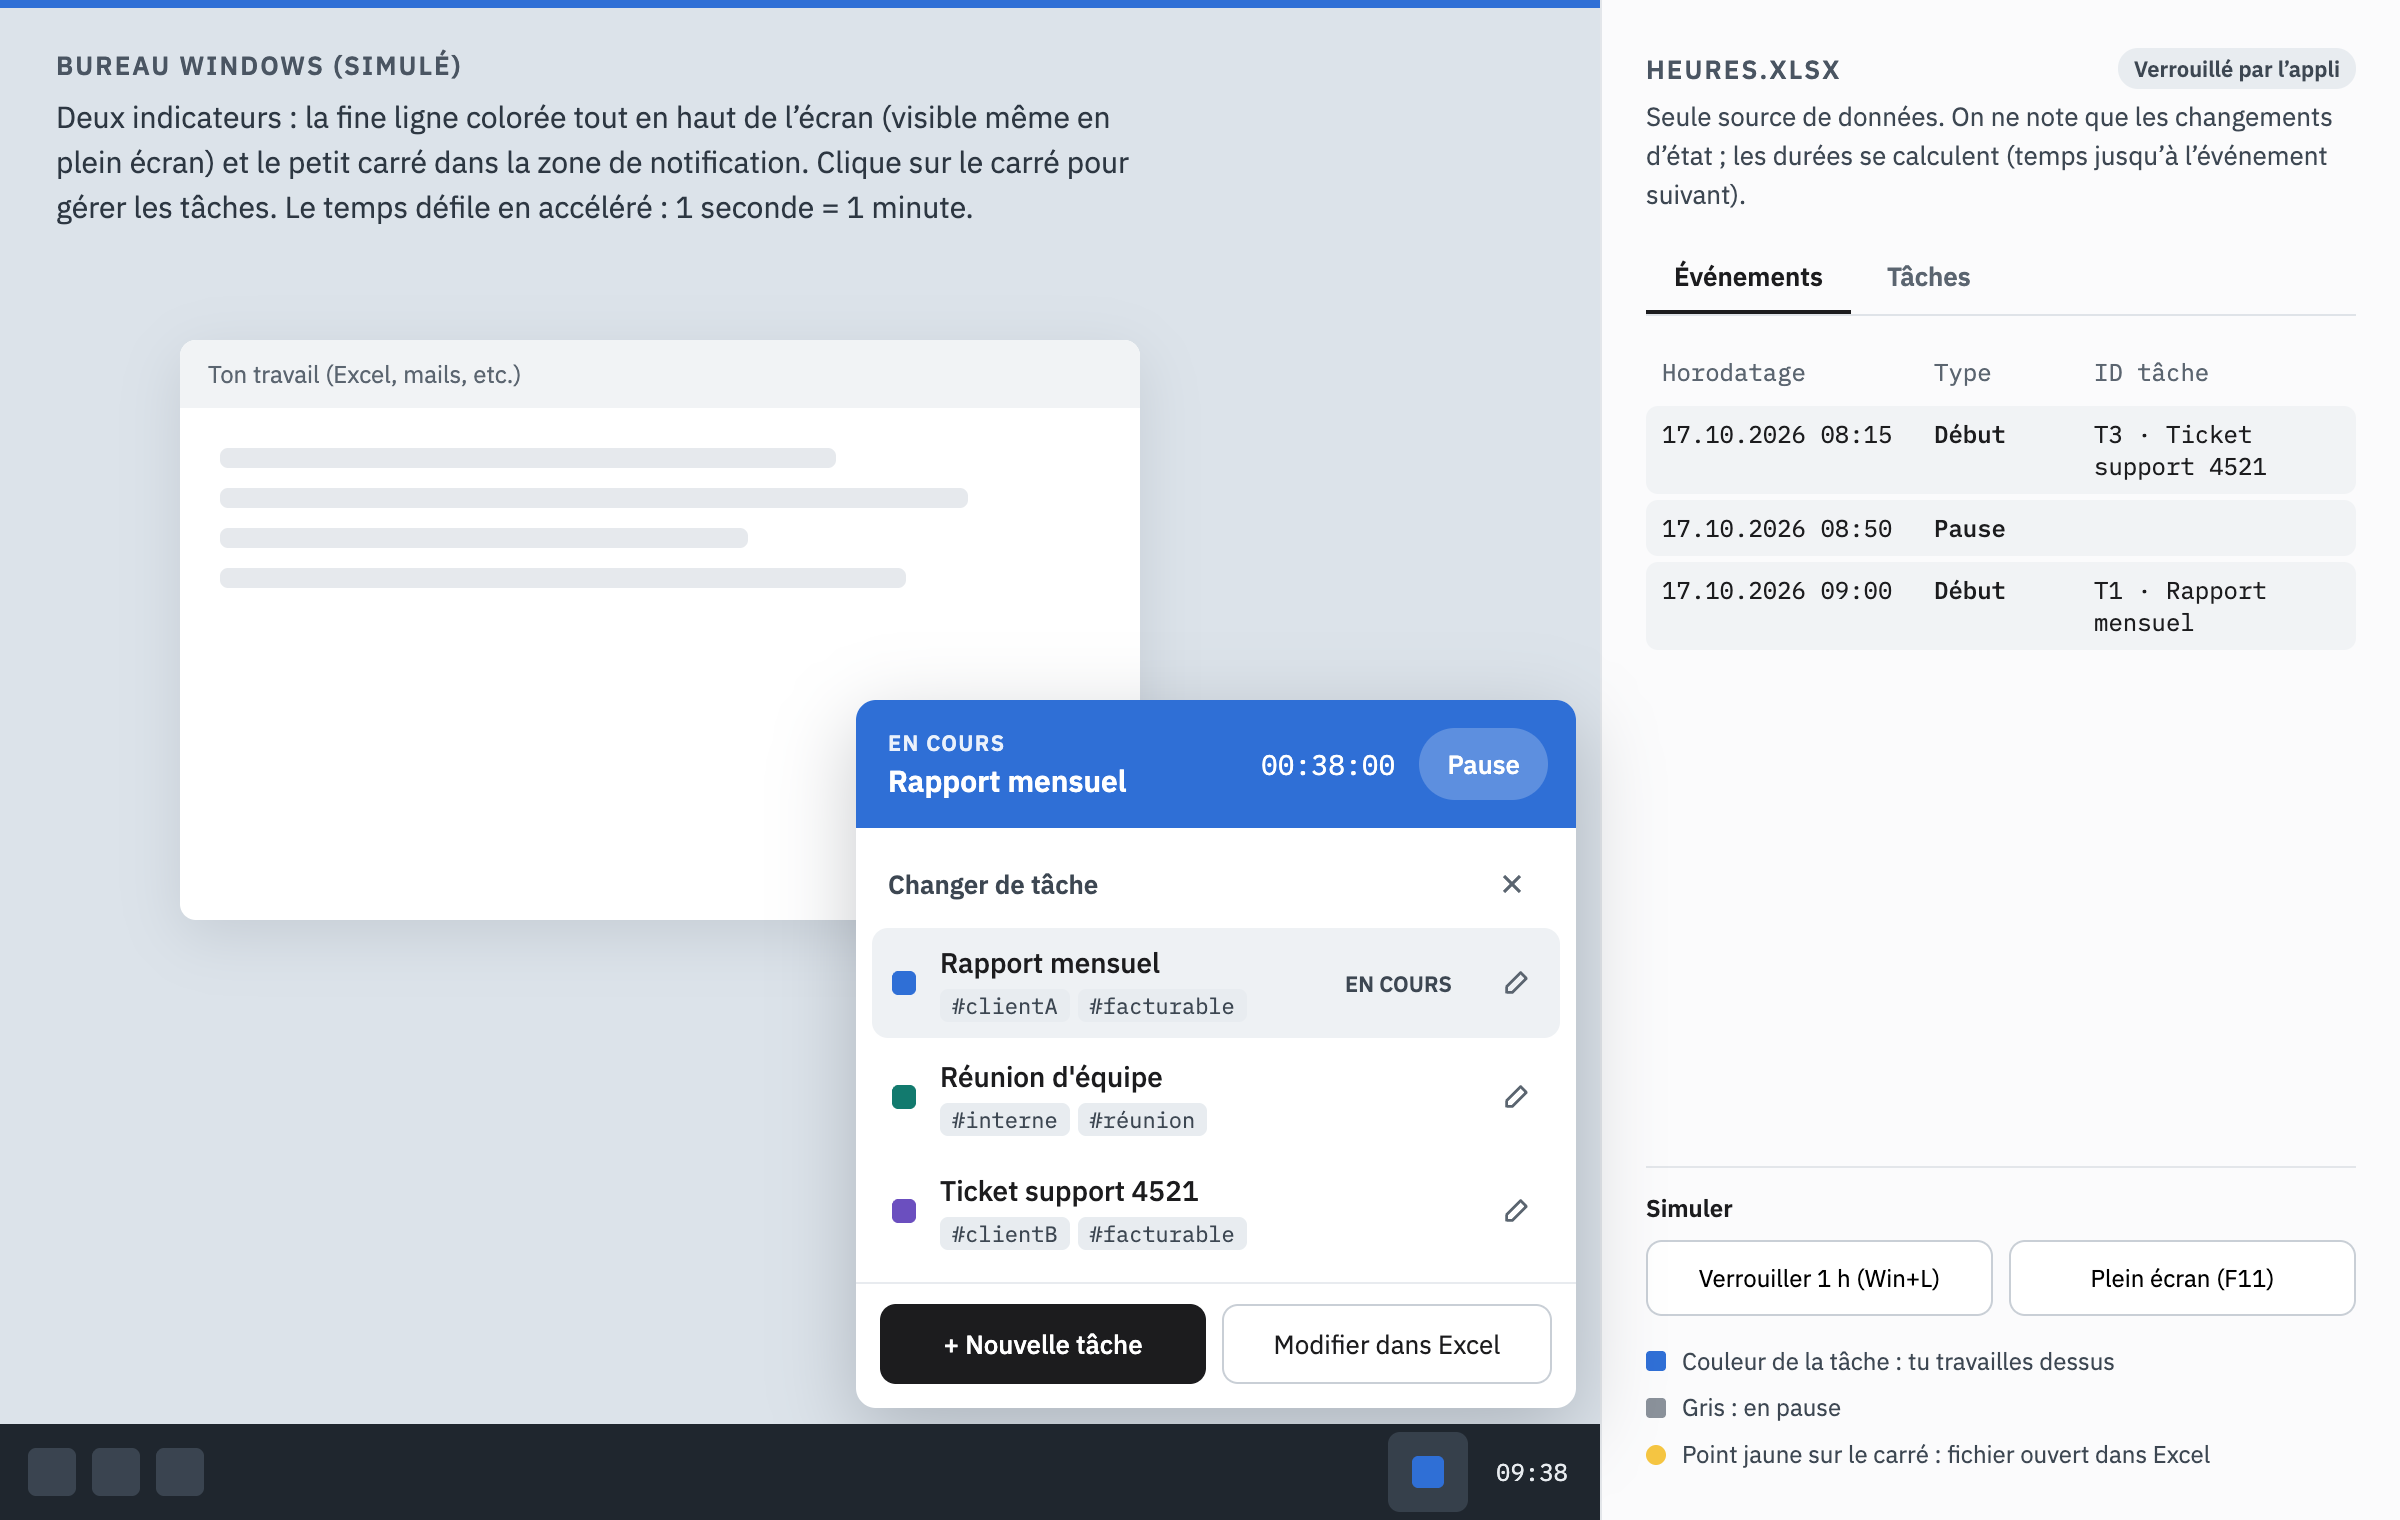The image size is (2400, 1520).
Task: Open the second taskbar app icon
Action: 116,1472
